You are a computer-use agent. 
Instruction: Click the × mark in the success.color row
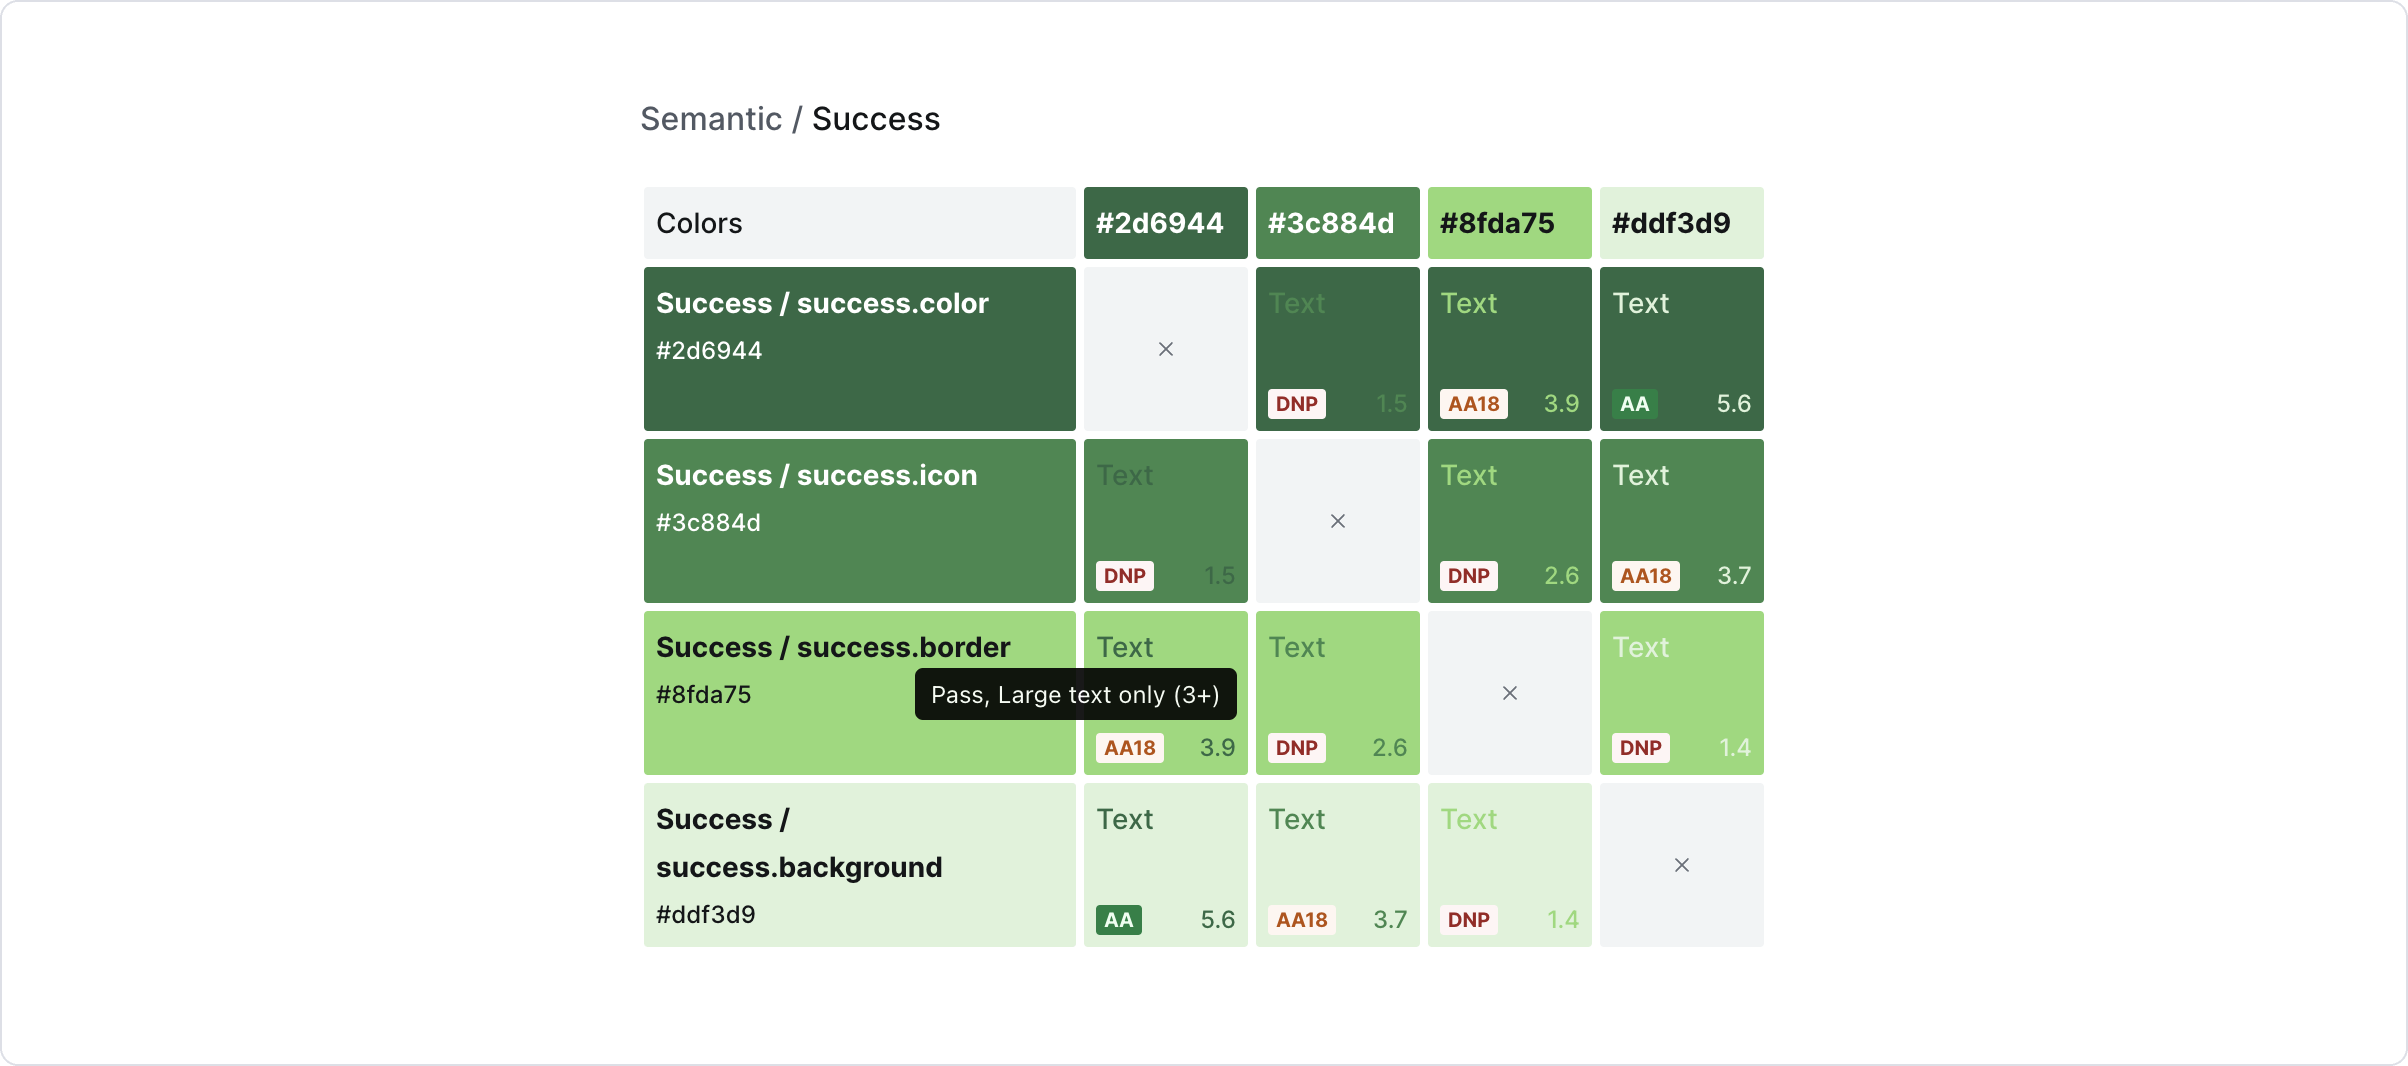[x=1165, y=349]
